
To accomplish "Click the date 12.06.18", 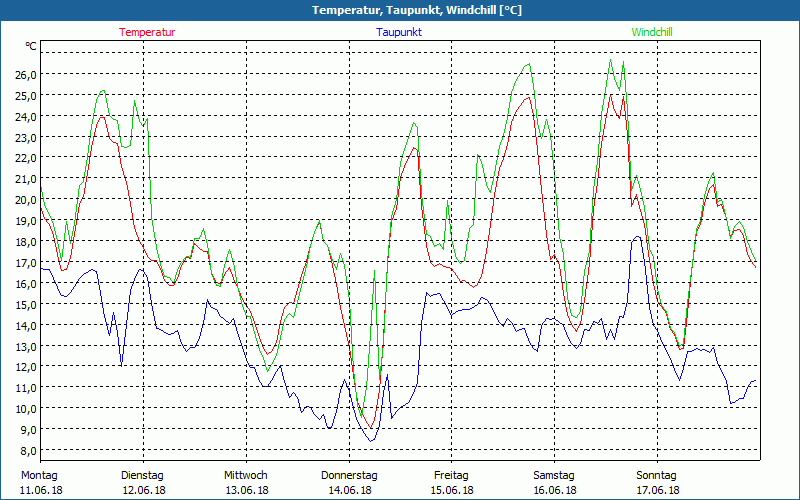I will (x=144, y=490).
